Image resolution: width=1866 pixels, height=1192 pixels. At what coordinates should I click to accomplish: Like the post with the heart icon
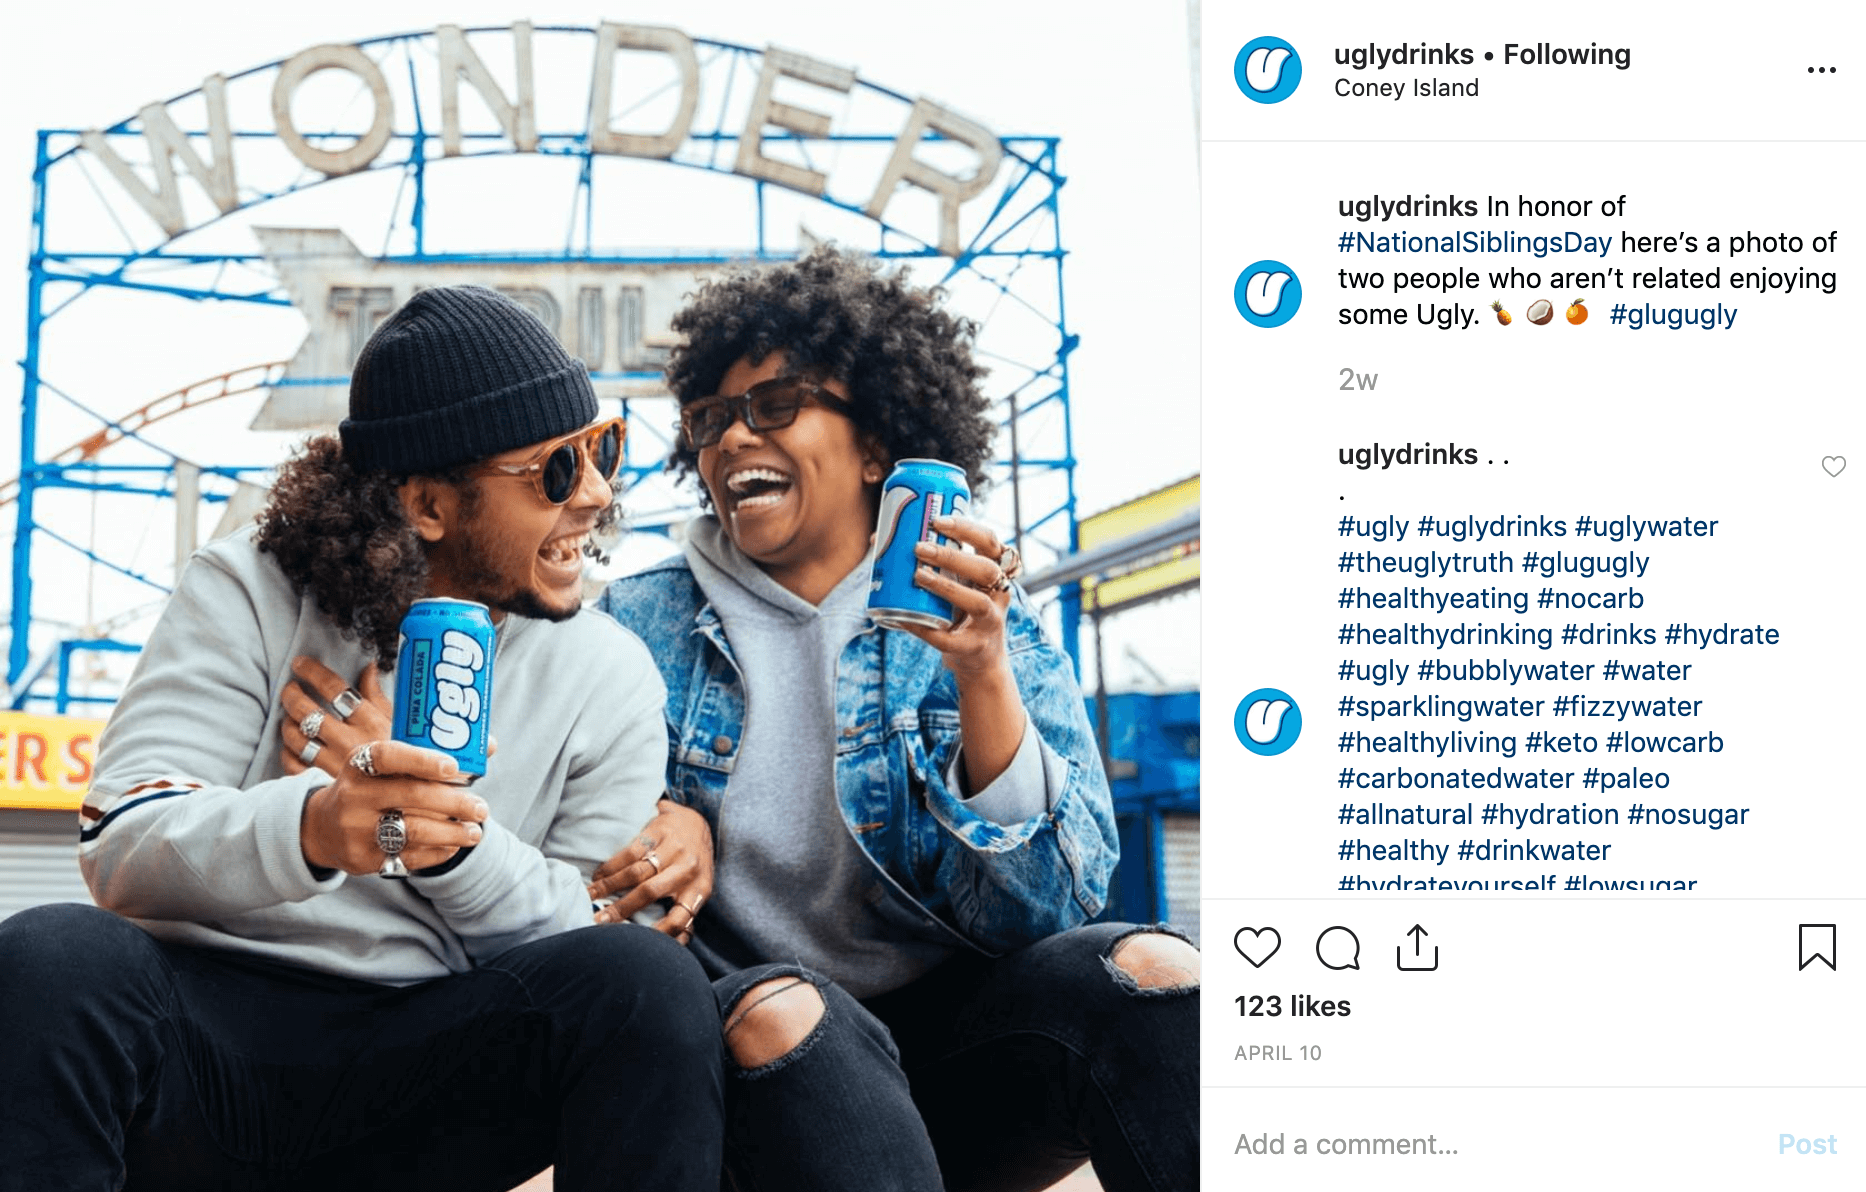tap(1257, 947)
